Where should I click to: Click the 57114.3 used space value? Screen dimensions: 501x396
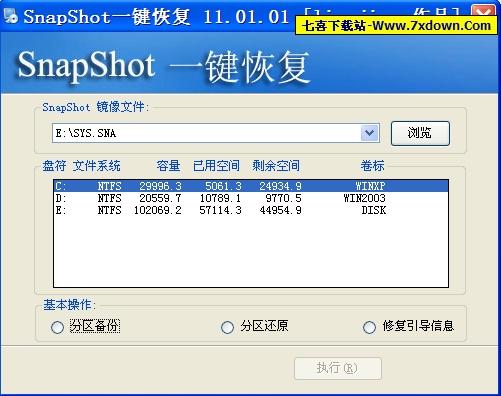[220, 210]
